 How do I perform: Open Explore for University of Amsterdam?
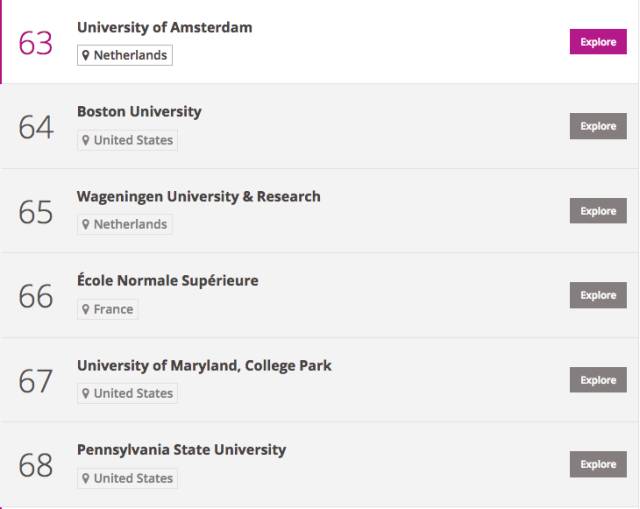598,42
